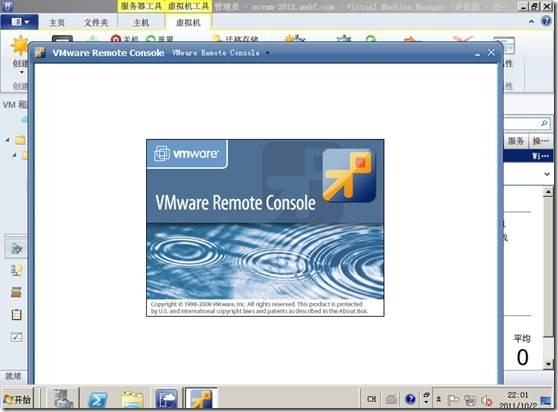Launch PowerShell from the taskbar
The height and width of the screenshot is (412, 558).
pos(98,400)
